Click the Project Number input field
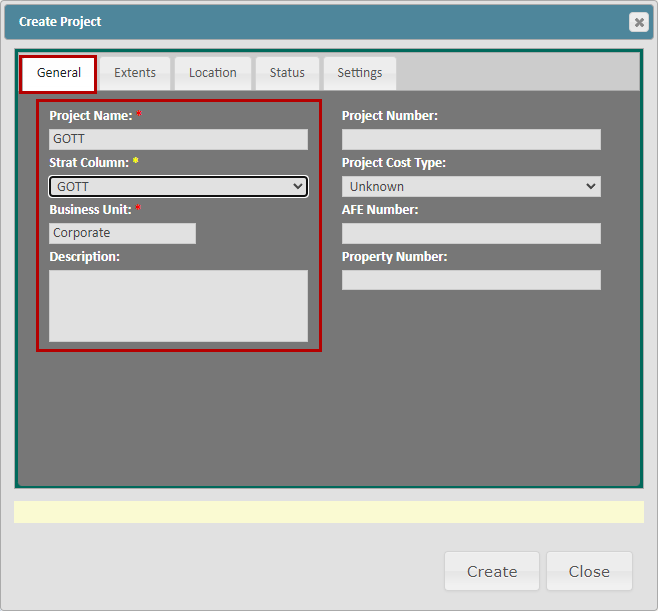The width and height of the screenshot is (658, 611). coord(471,139)
